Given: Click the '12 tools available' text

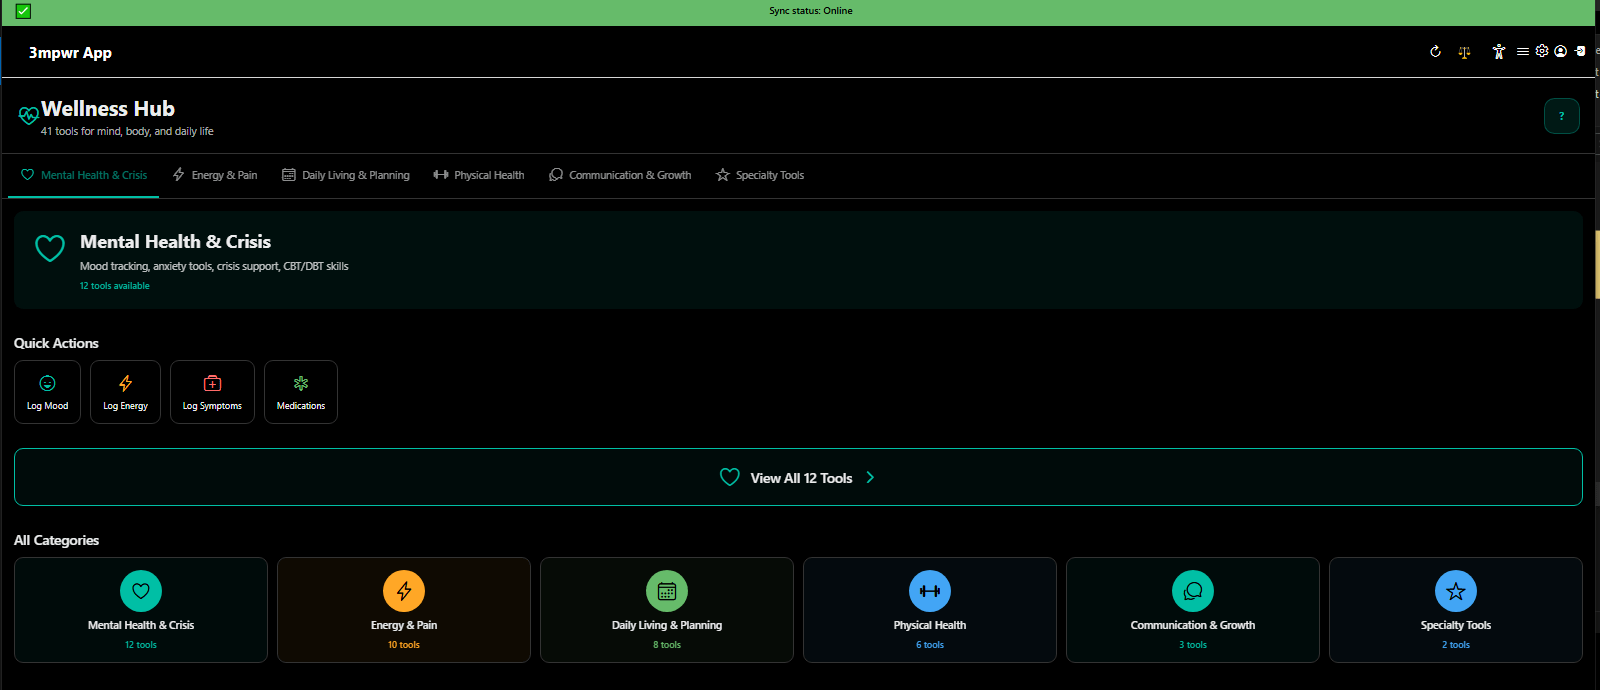Looking at the screenshot, I should (115, 286).
